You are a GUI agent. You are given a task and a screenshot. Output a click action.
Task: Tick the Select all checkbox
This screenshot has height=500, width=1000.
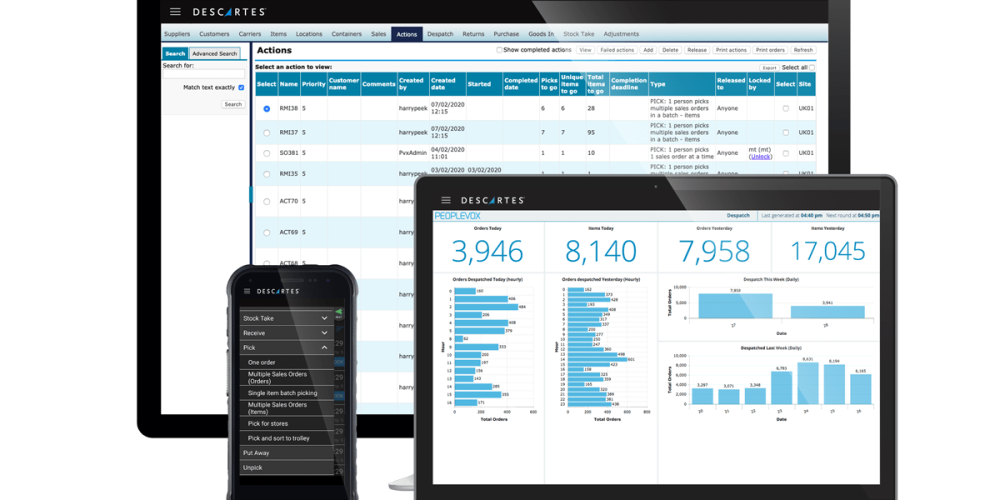[x=811, y=68]
